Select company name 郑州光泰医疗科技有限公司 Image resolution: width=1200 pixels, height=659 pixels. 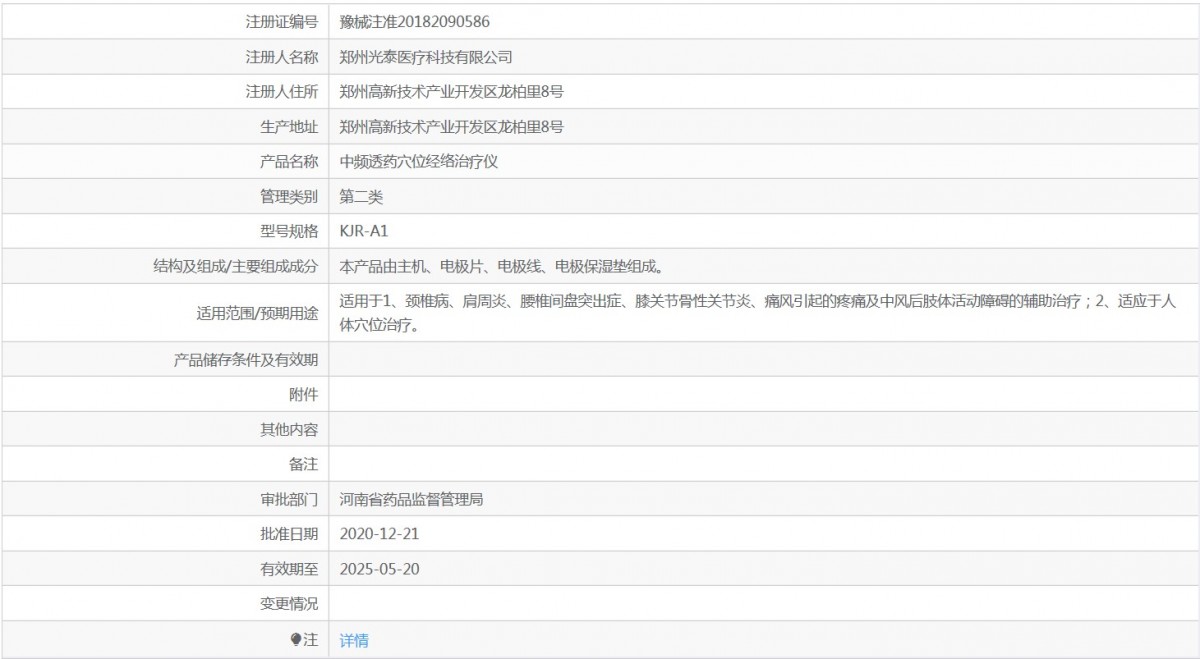(426, 57)
